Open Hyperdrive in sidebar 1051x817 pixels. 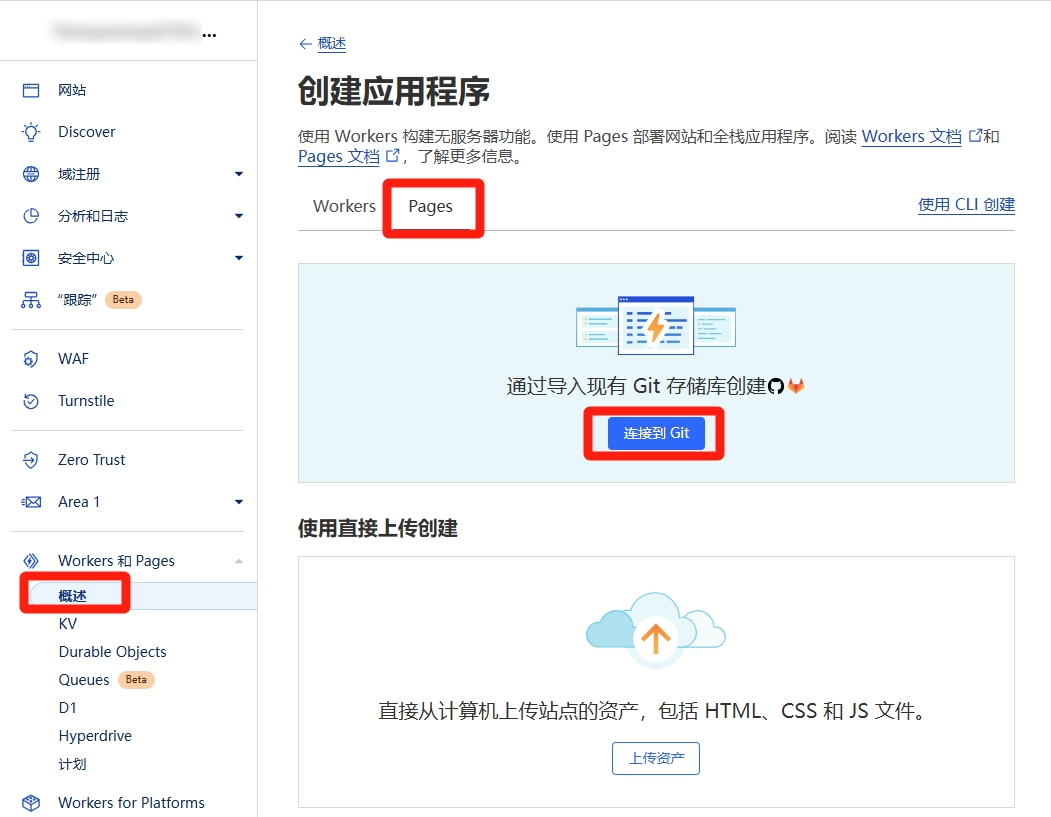coord(95,736)
